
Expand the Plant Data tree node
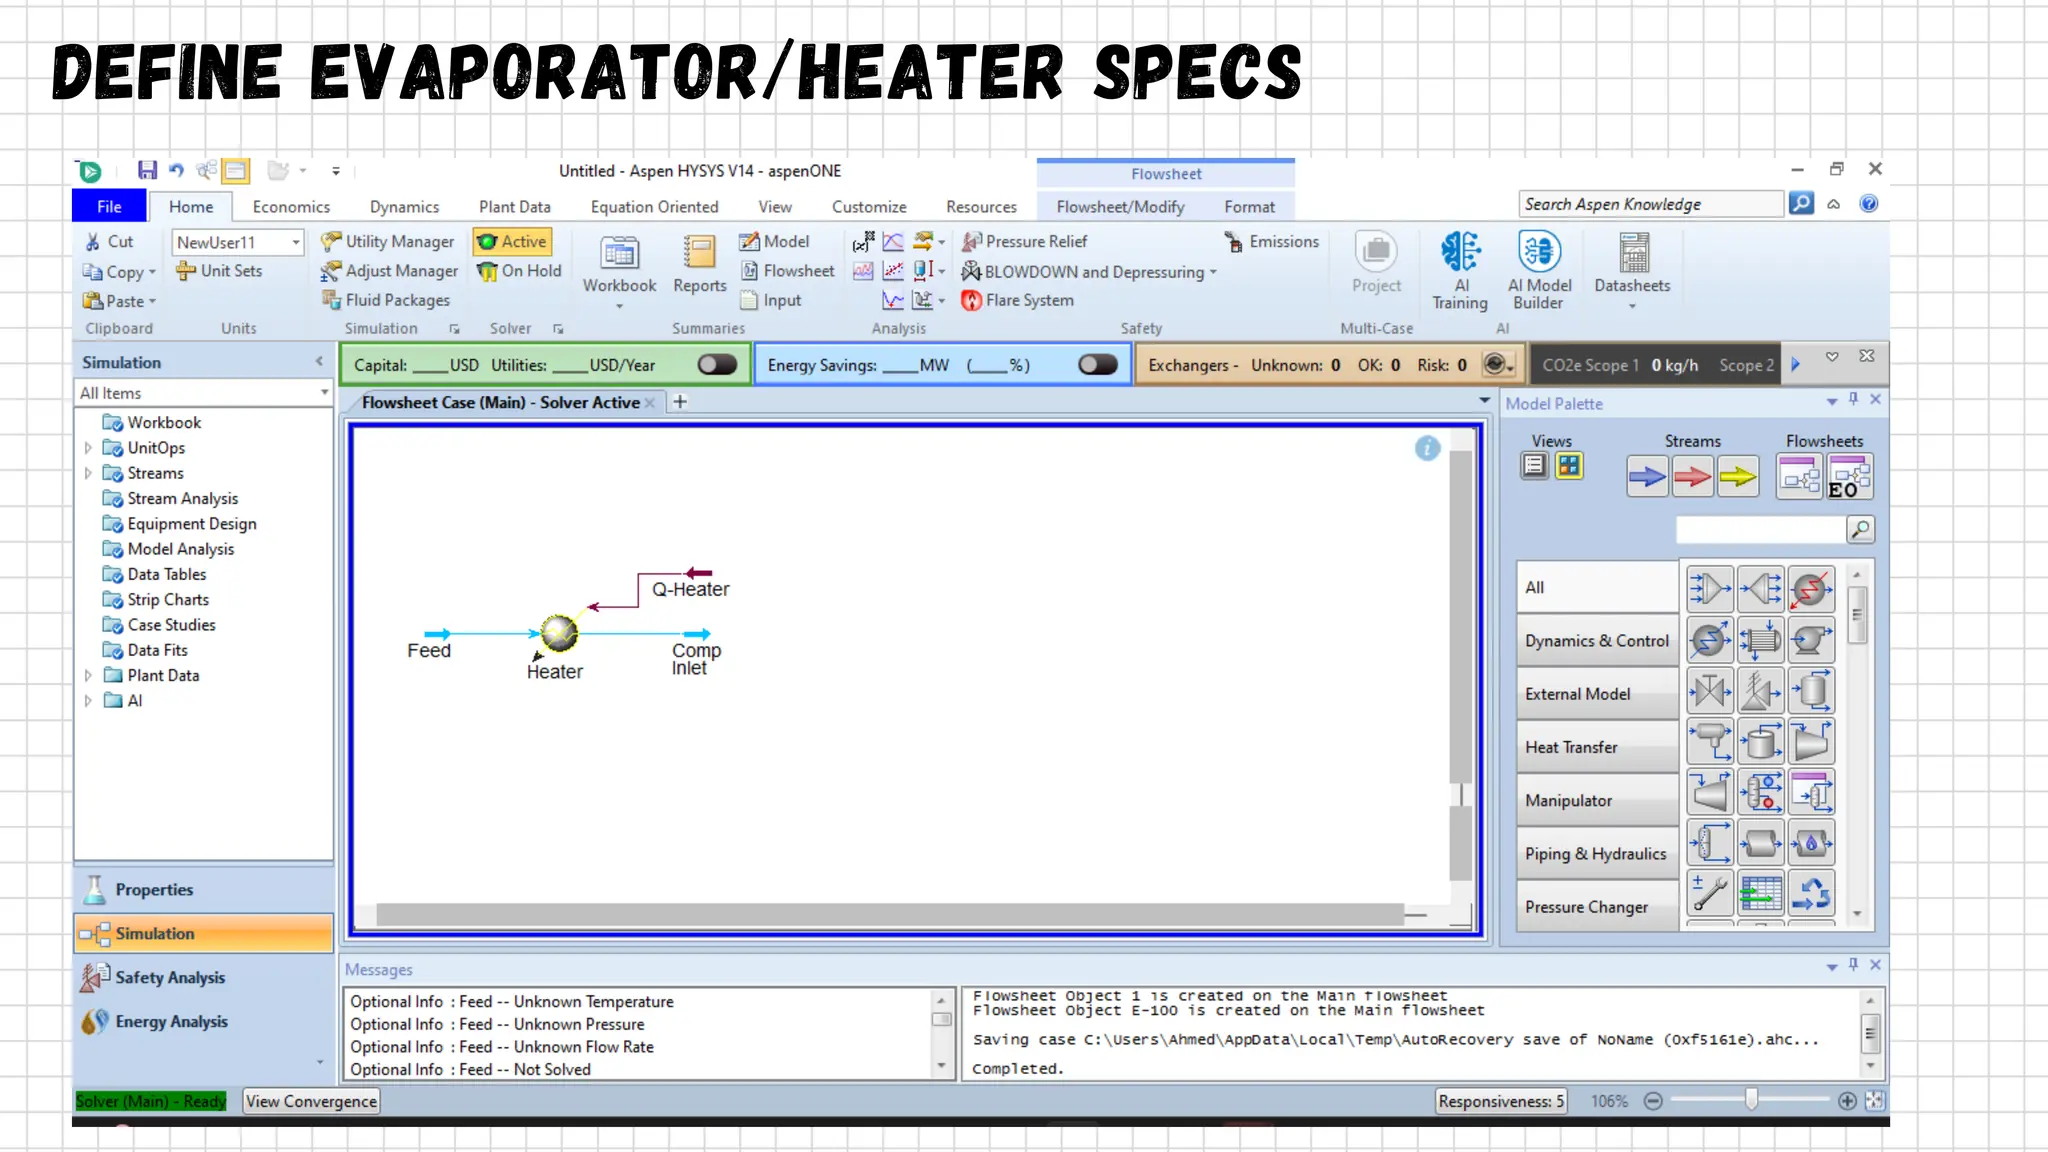coord(89,675)
